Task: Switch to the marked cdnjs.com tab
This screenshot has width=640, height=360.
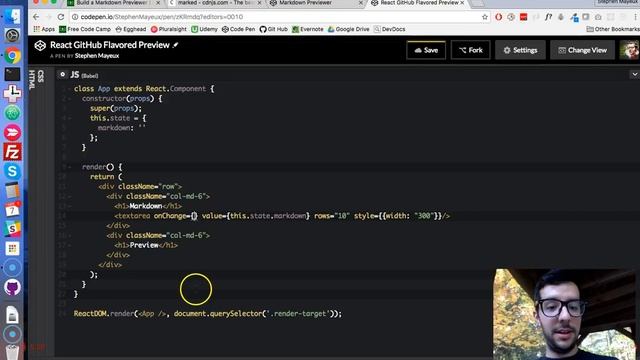Action: (216, 3)
